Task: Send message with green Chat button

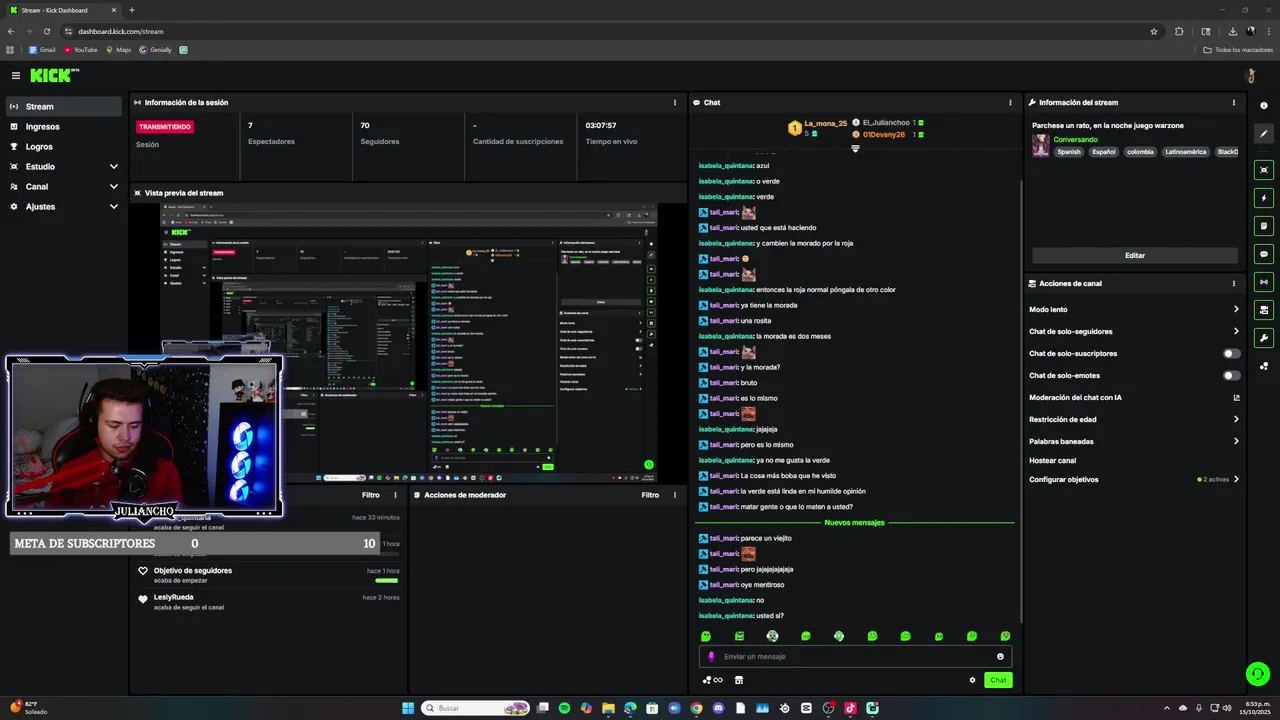Action: coord(998,680)
